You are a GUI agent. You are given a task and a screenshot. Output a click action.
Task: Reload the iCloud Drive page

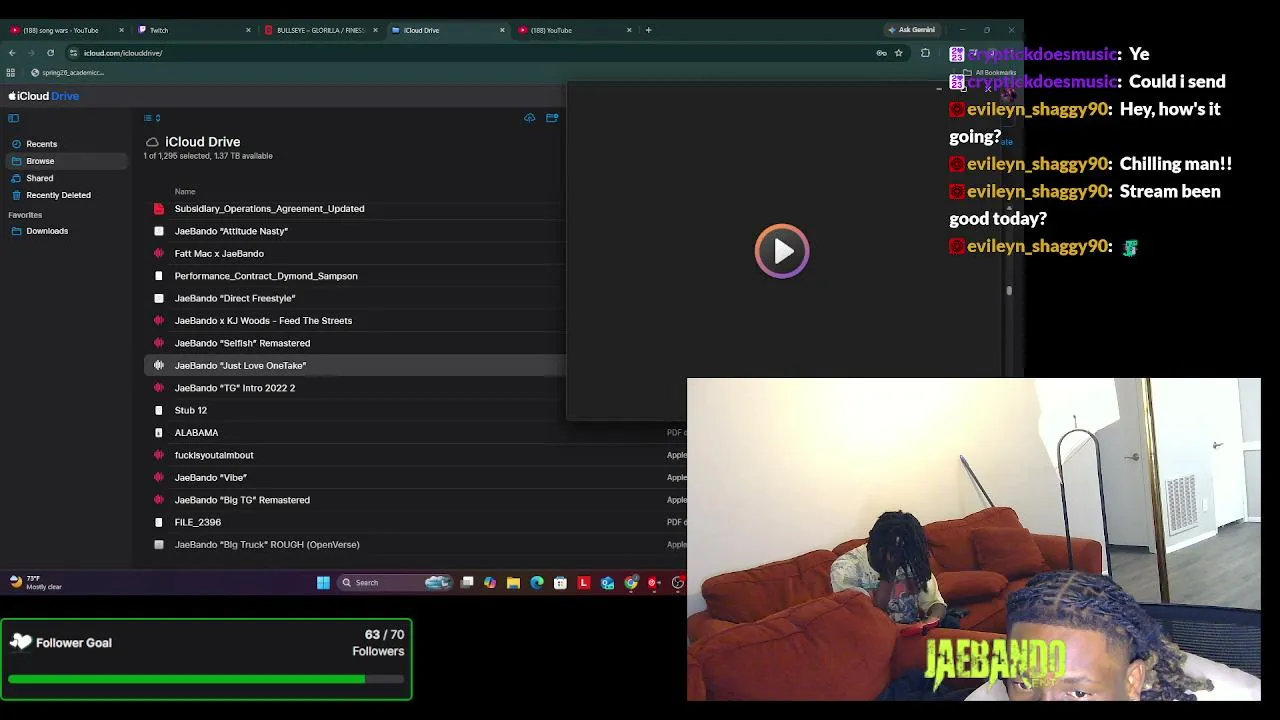(x=50, y=53)
